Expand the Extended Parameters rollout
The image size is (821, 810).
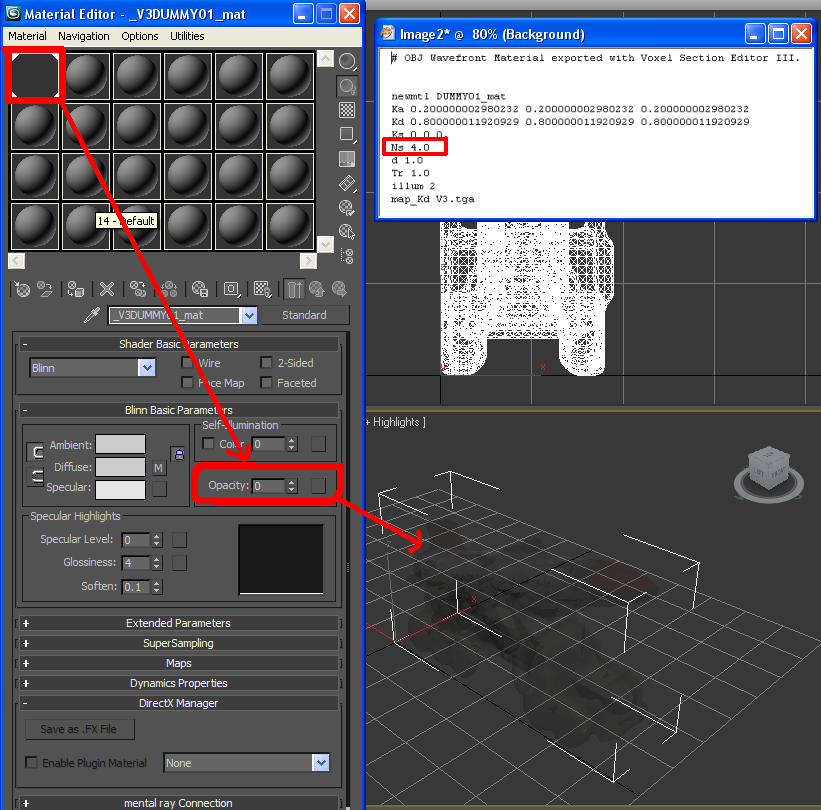(x=177, y=623)
